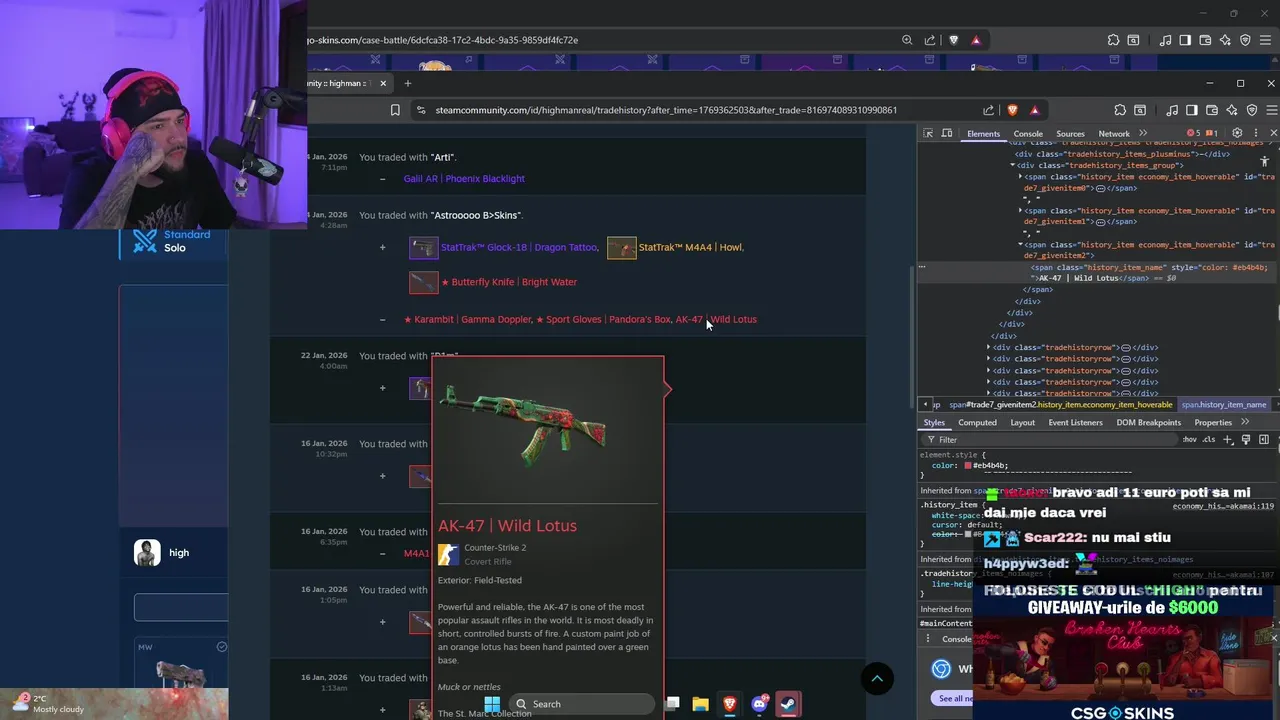Open Extensions puzzle icon in front browser
This screenshot has width=1280, height=720.
(x=1122, y=110)
